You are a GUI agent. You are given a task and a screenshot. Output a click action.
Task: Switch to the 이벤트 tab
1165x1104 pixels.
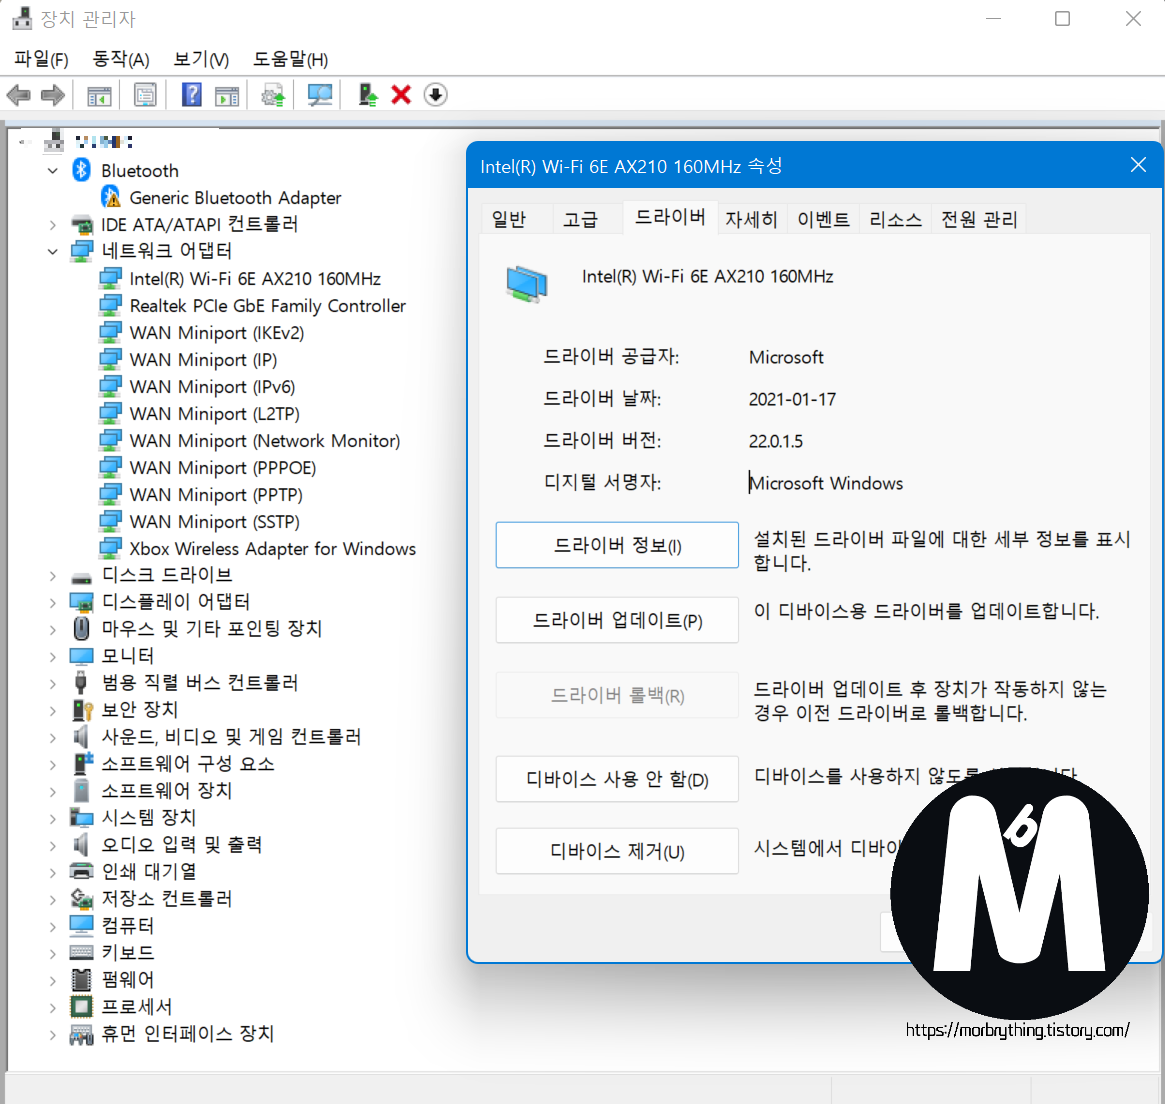(823, 219)
